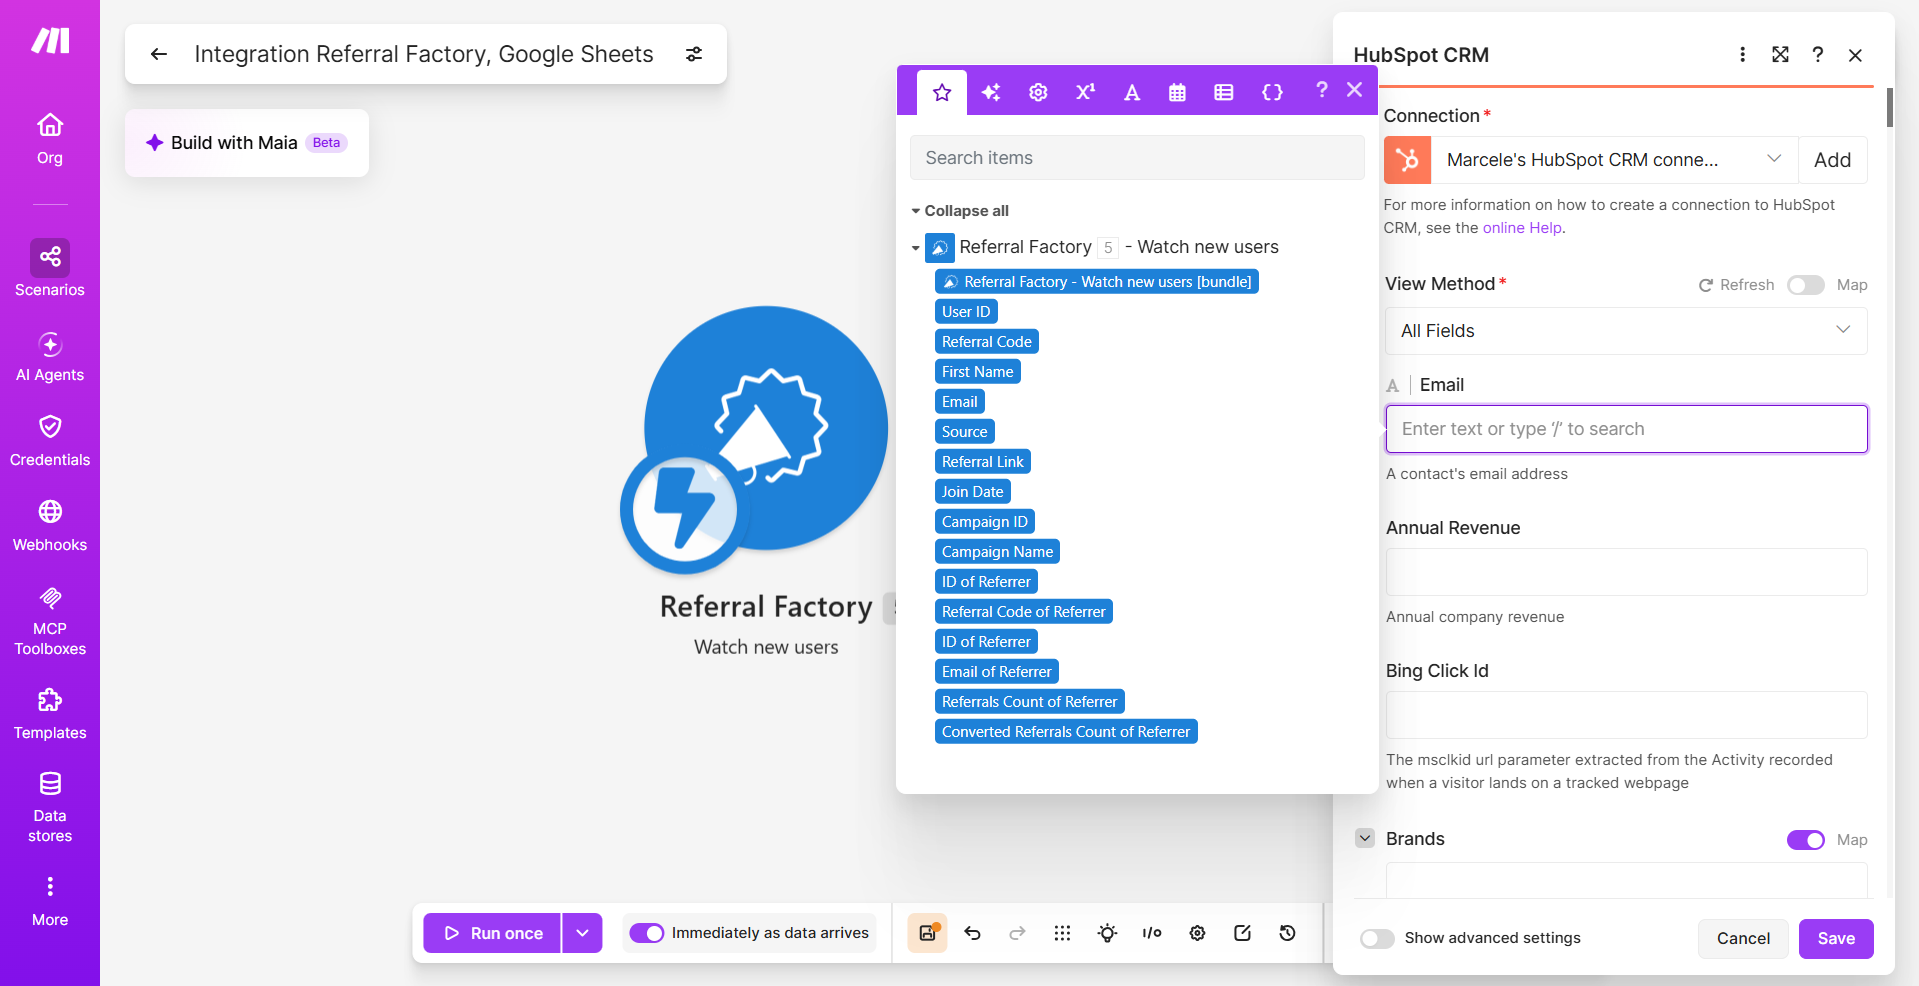This screenshot has height=986, width=1919.
Task: Open AI Agents from the sidebar
Action: tap(50, 357)
